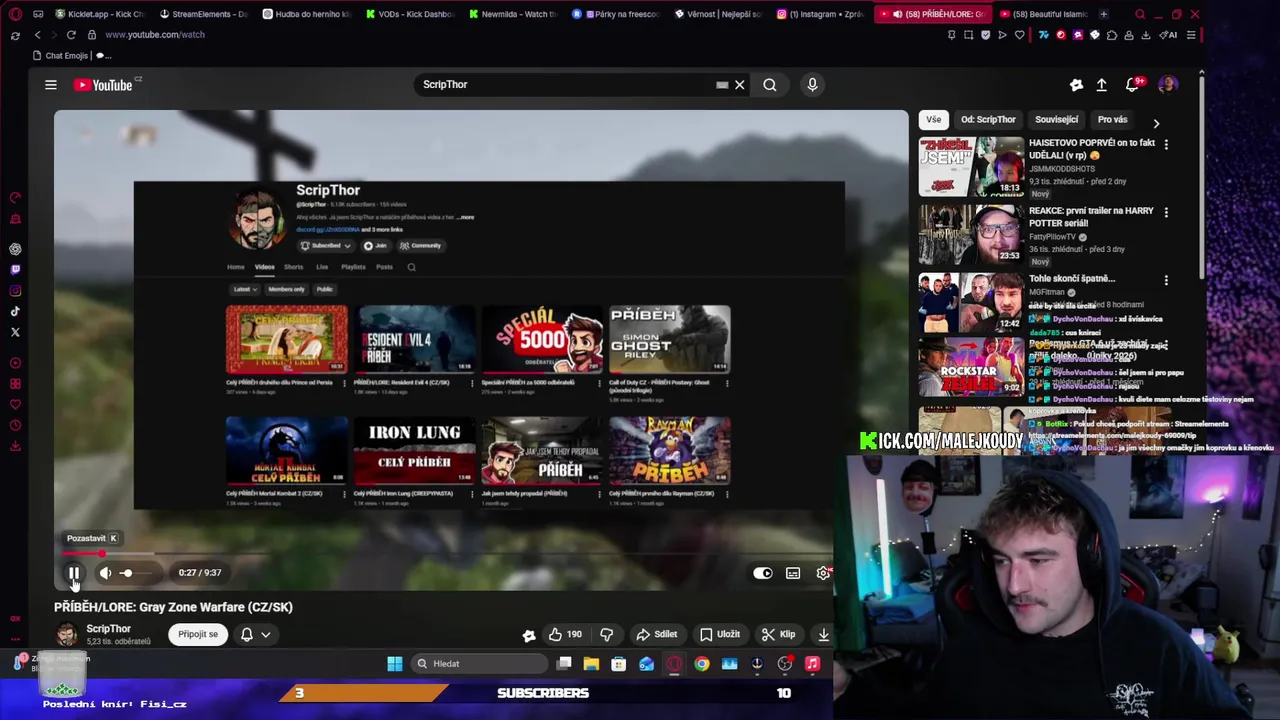Image resolution: width=1280 pixels, height=720 pixels.
Task: Download the video with the download arrow
Action: point(823,634)
